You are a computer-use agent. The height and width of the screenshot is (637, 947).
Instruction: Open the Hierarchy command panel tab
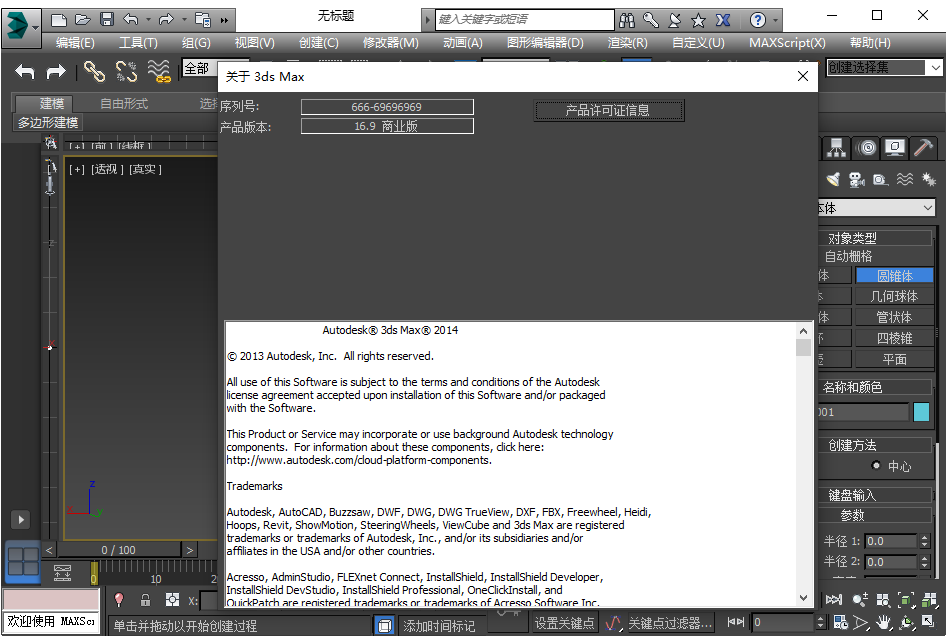[836, 148]
